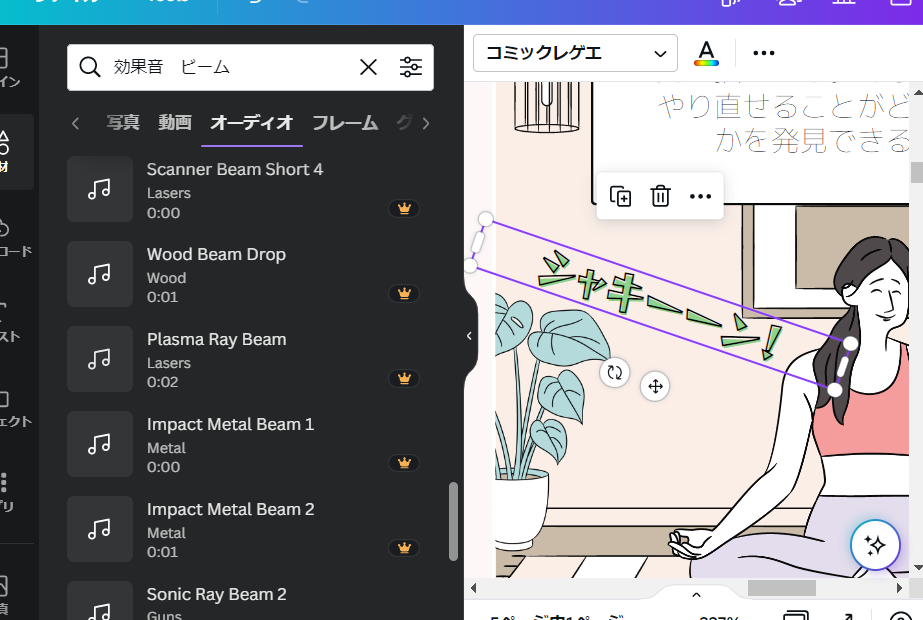Select the Impact Metal Beam 1 title
The image size is (923, 620).
coord(230,425)
